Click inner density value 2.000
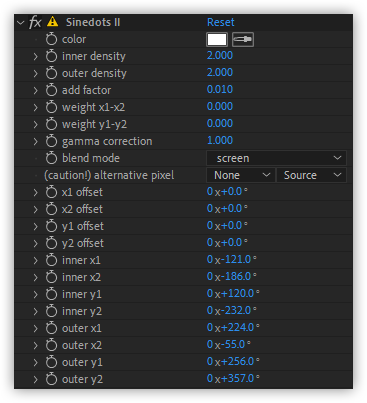Screen dimensions: 367x403 [x=220, y=55]
